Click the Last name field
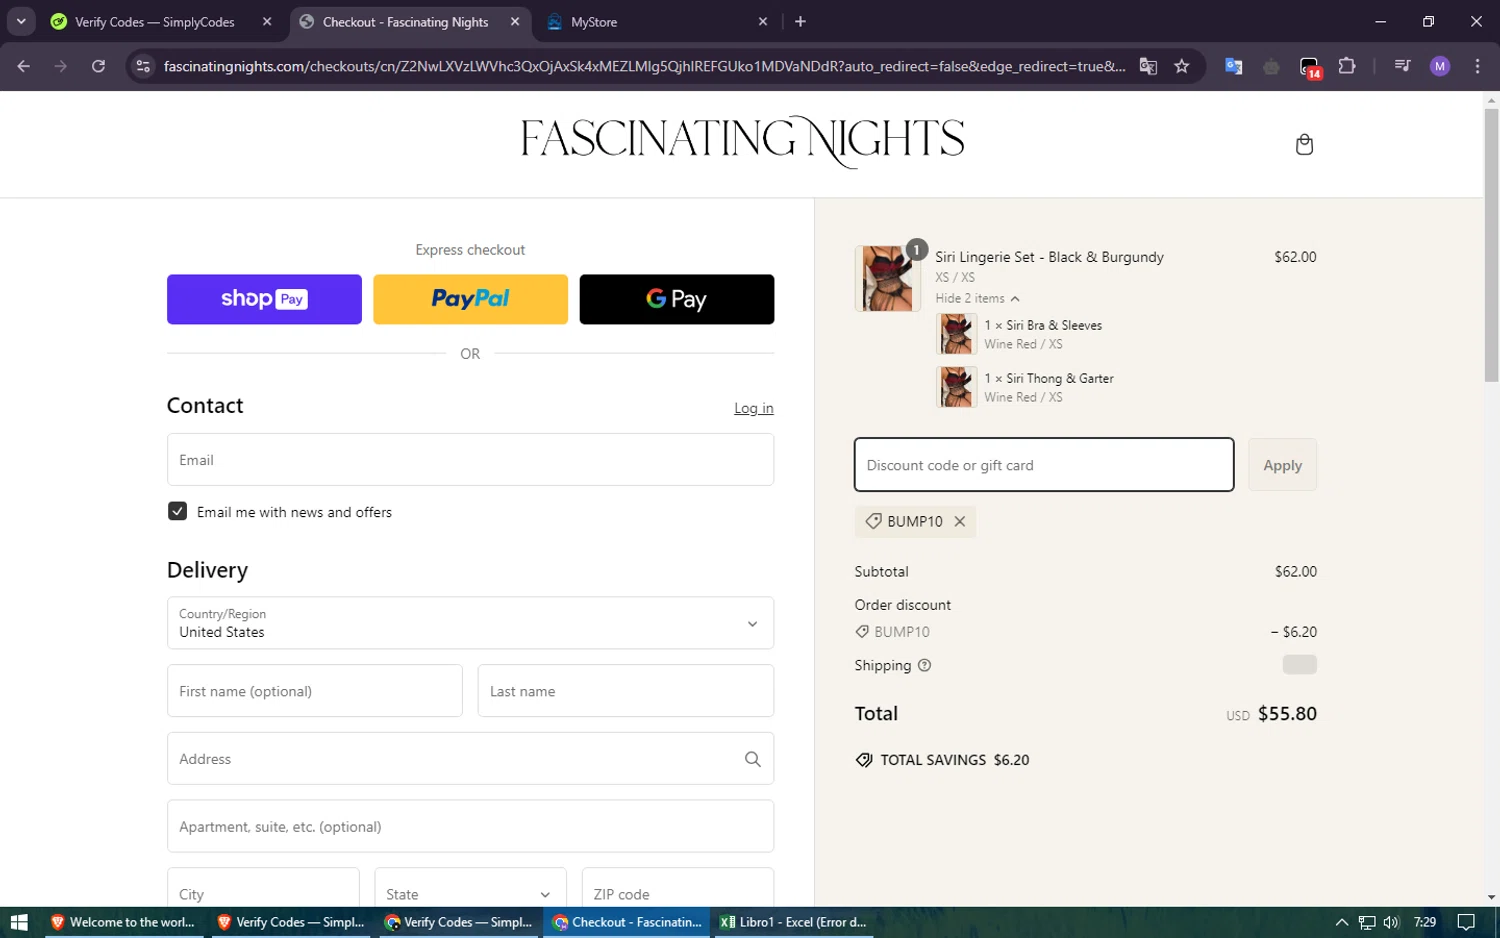This screenshot has height=938, width=1500. [626, 691]
